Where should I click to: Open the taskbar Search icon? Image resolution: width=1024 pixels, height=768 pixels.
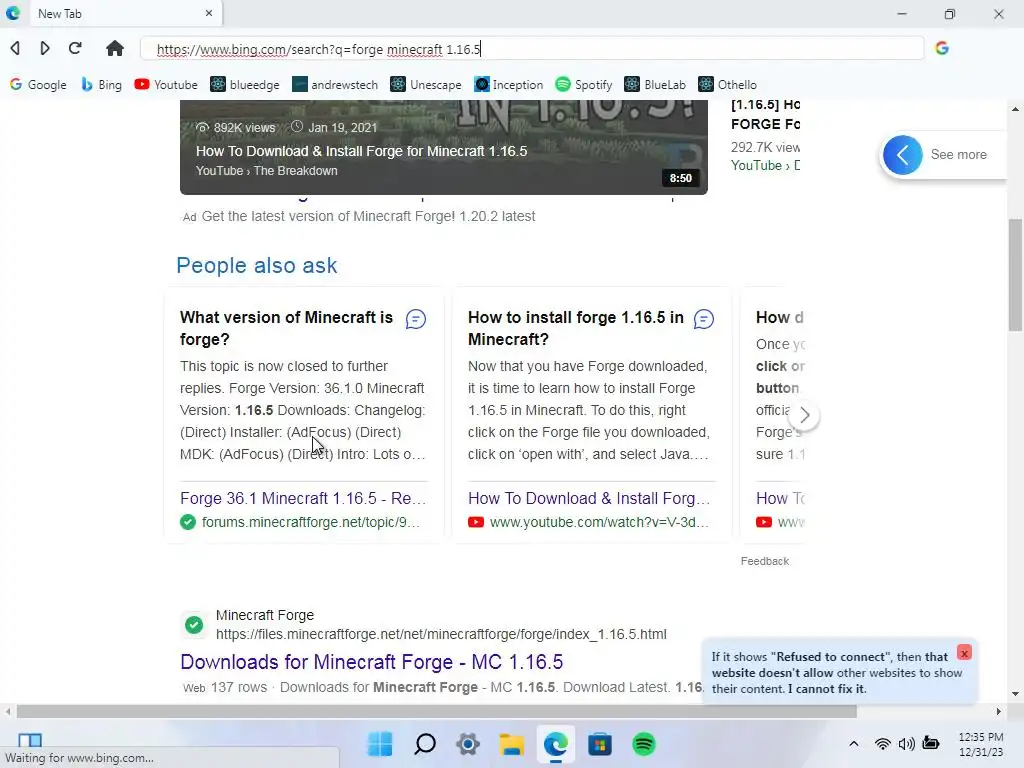coord(424,744)
